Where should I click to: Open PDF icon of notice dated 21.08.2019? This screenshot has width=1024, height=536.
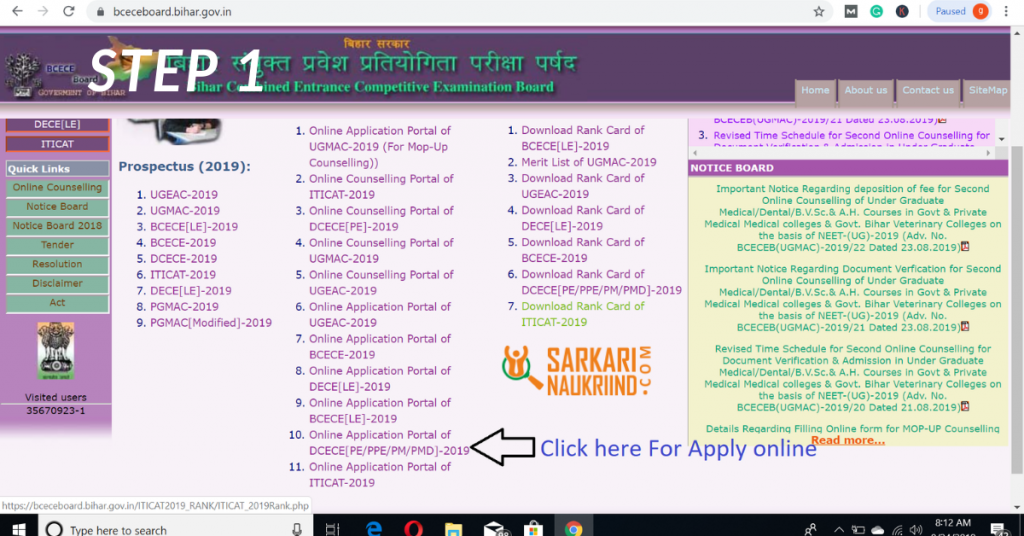pyautogui.click(x=965, y=406)
